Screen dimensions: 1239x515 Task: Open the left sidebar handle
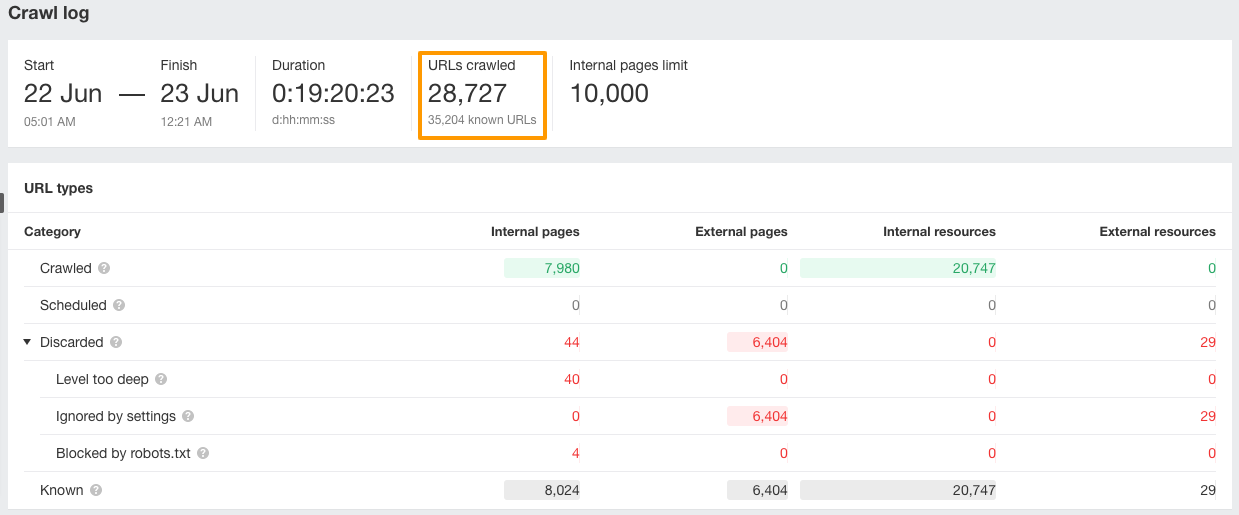pyautogui.click(x=2, y=203)
